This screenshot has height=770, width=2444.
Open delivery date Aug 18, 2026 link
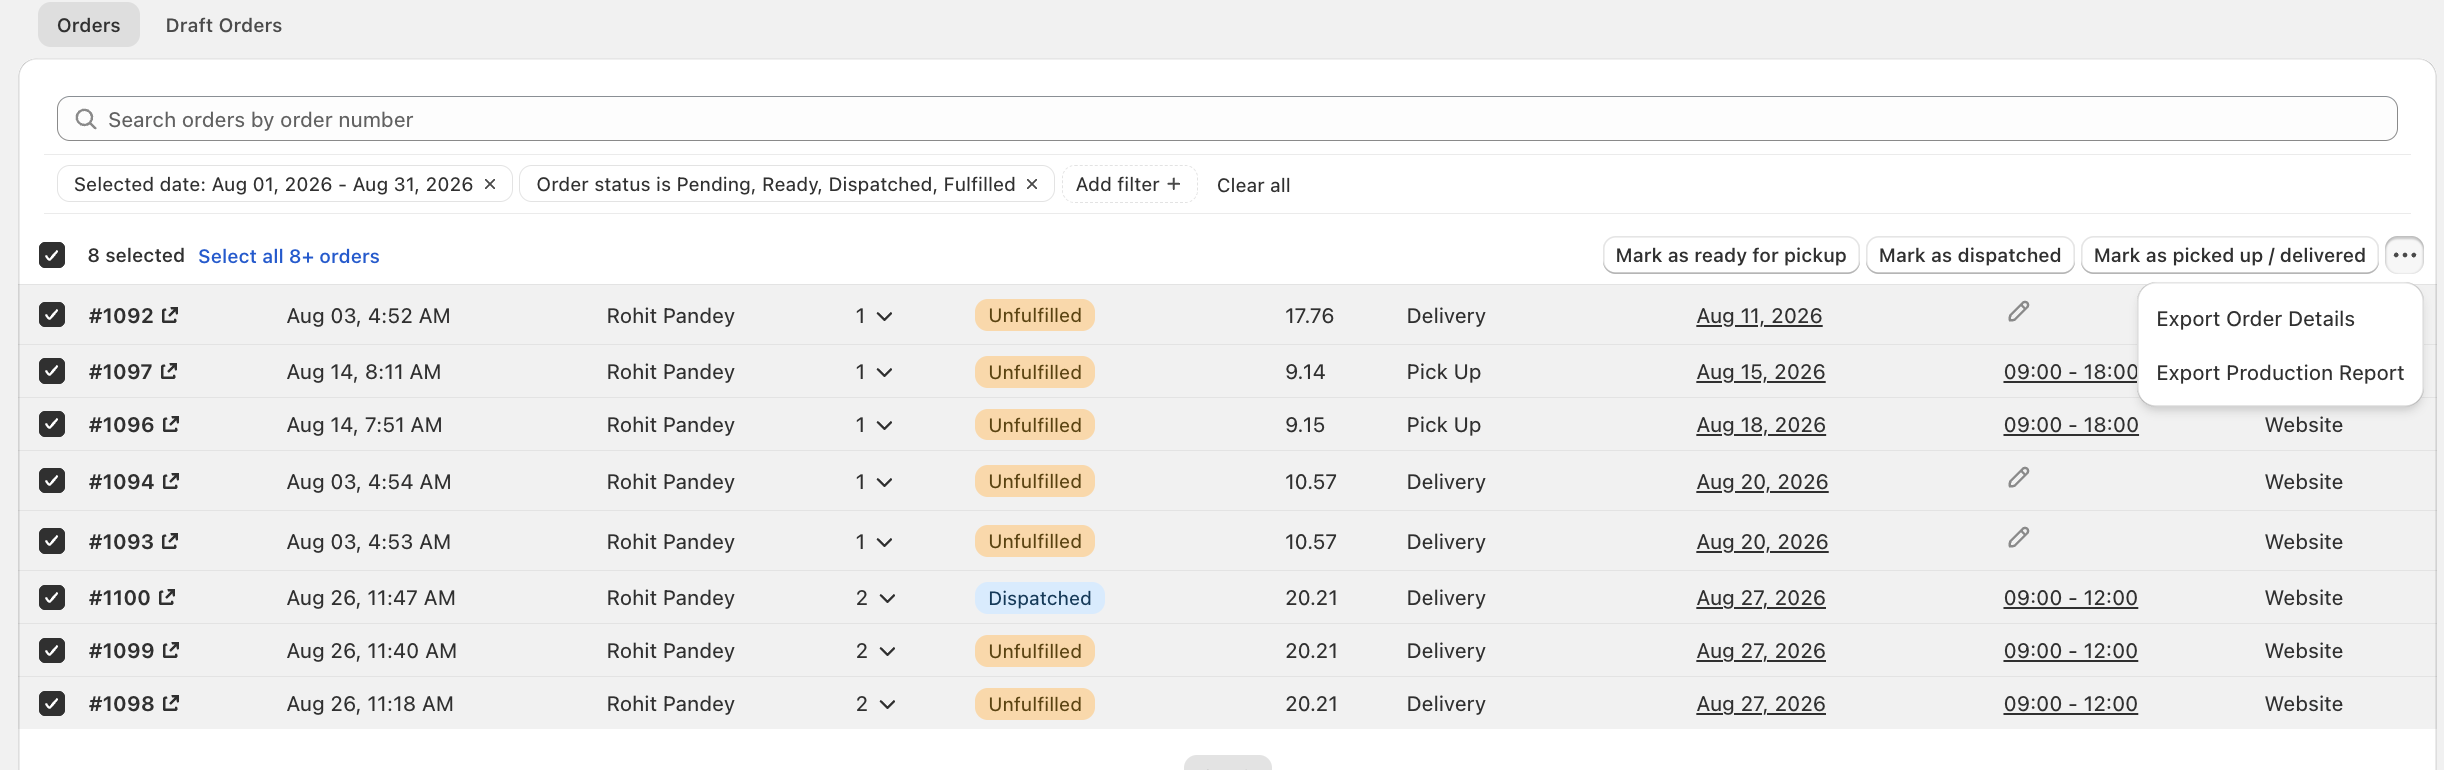[x=1761, y=425]
